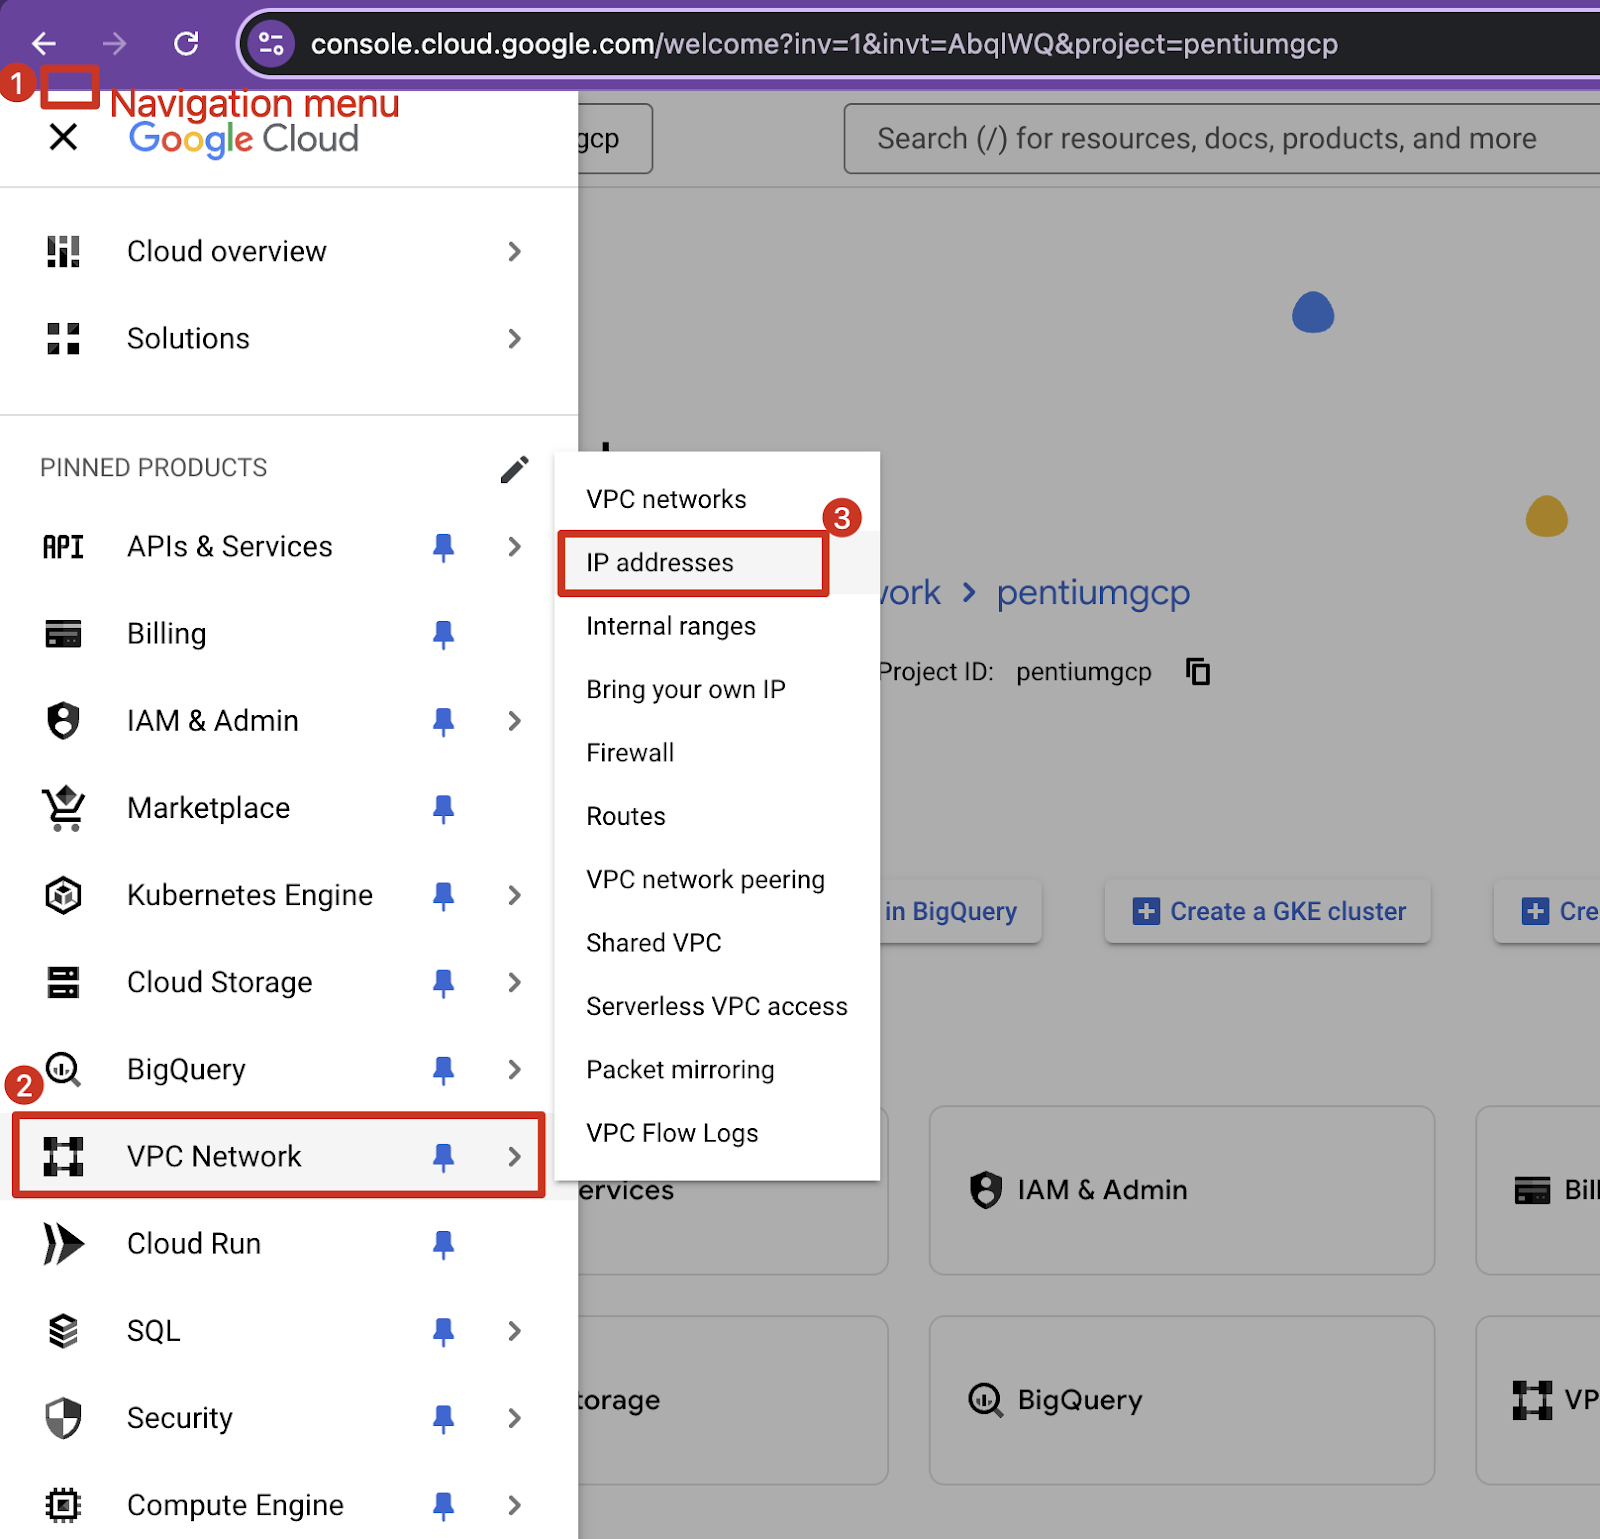Screen dimensions: 1600x1539
Task: Click the Cloud Run arrow icon
Action: tap(63, 1244)
